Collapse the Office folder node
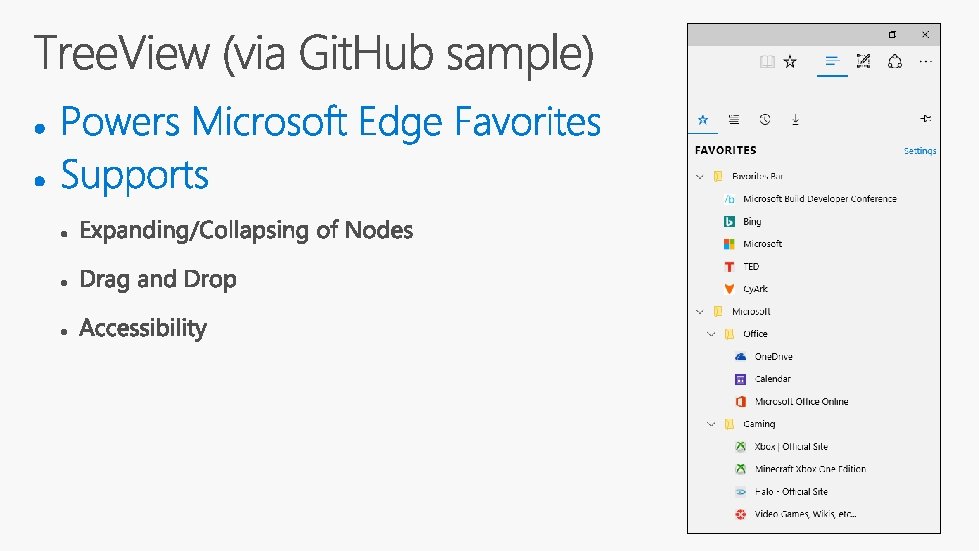 (711, 334)
